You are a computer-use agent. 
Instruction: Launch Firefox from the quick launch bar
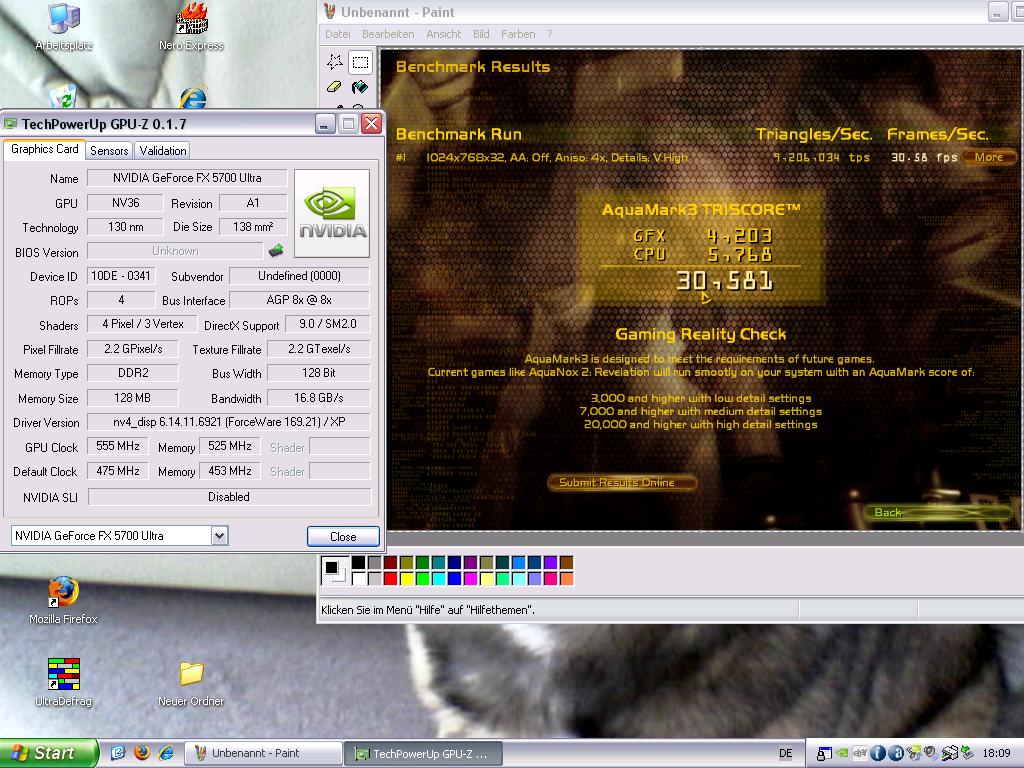[x=142, y=753]
